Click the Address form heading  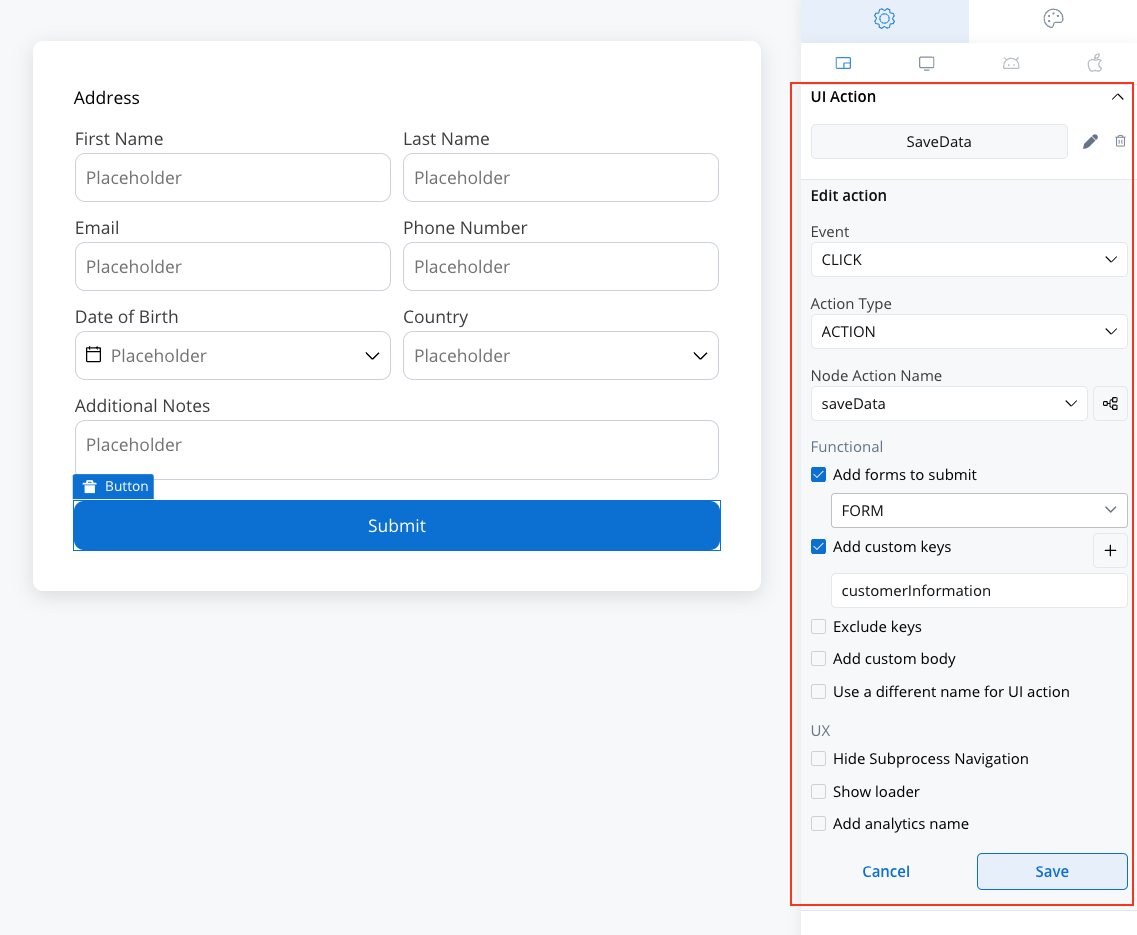pyautogui.click(x=107, y=98)
